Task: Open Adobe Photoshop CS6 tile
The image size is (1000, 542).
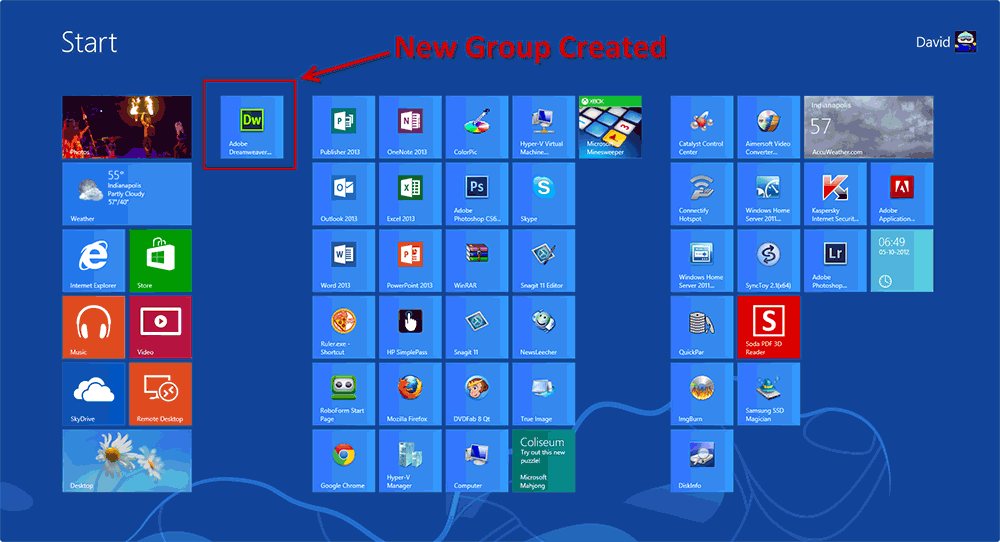Action: pyautogui.click(x=477, y=194)
